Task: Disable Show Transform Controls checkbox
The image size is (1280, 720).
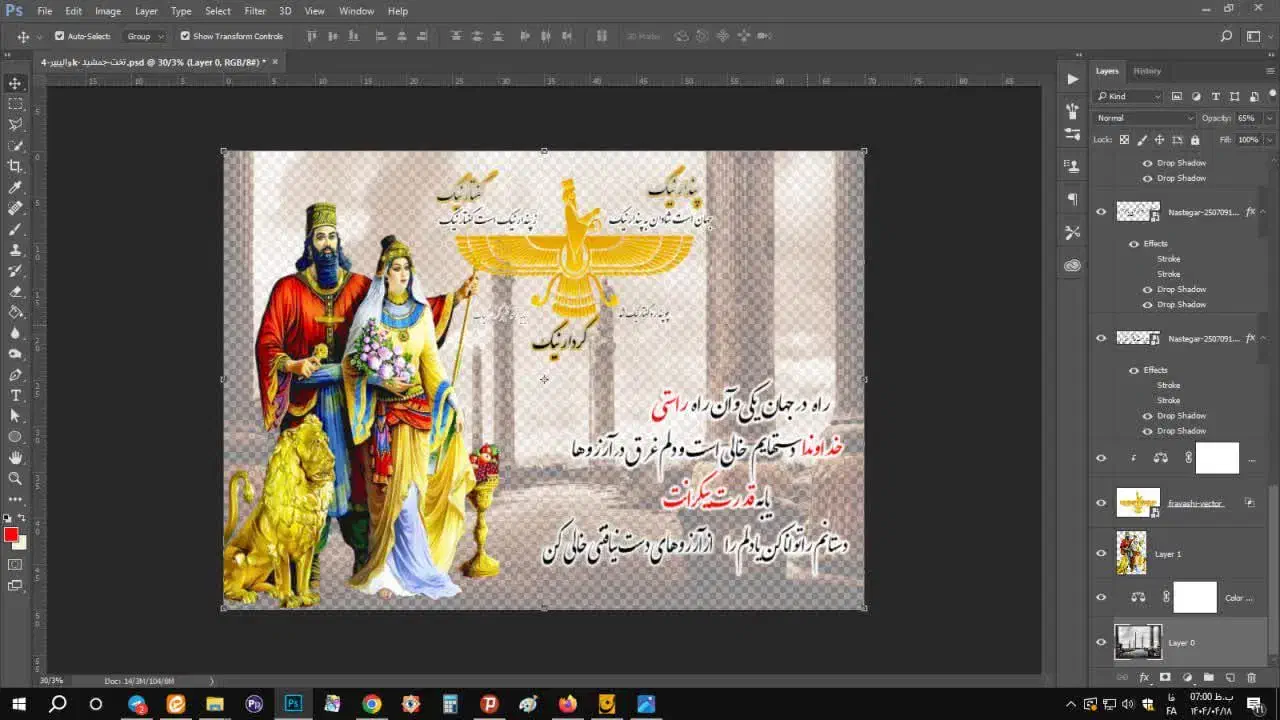Action: pos(185,36)
